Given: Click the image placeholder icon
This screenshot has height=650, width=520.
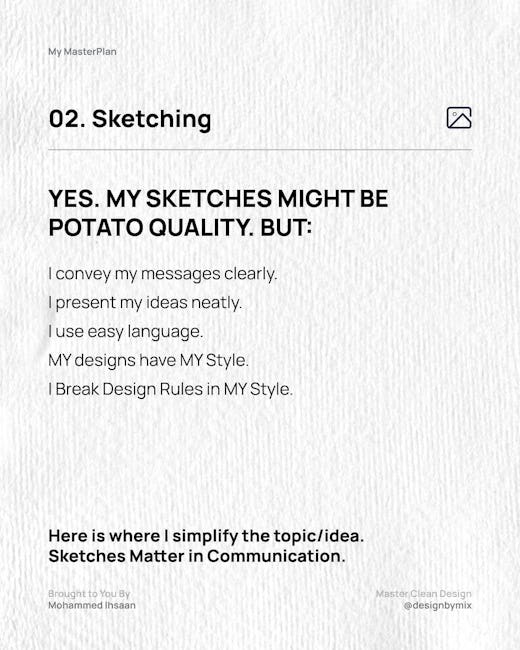Looking at the screenshot, I should 459,118.
